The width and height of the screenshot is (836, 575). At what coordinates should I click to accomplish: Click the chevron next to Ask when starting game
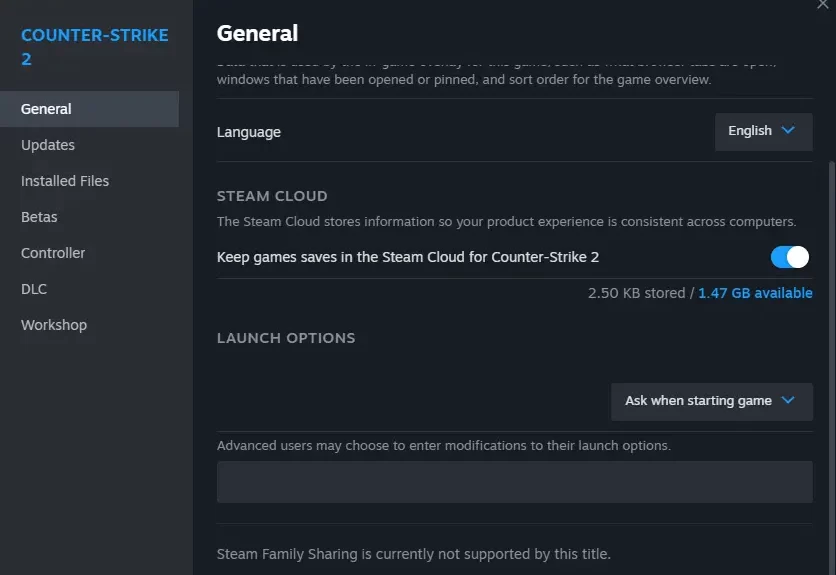click(x=788, y=400)
